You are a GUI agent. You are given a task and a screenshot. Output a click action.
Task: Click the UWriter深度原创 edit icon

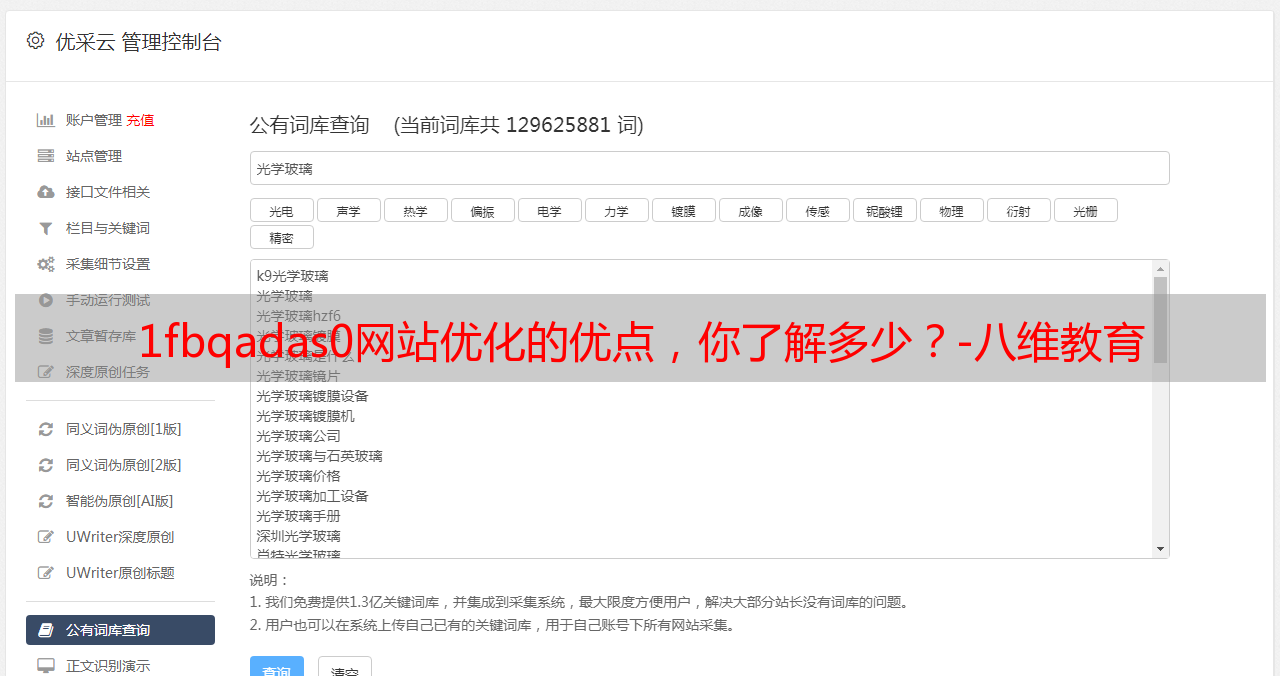tap(46, 537)
